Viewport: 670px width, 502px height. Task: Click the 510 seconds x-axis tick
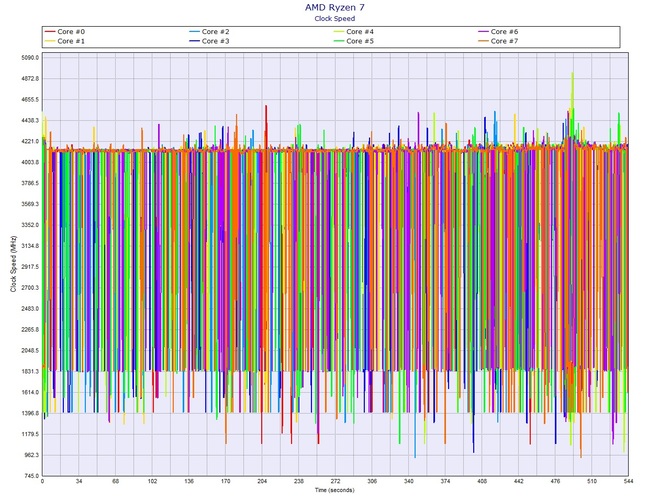592,481
